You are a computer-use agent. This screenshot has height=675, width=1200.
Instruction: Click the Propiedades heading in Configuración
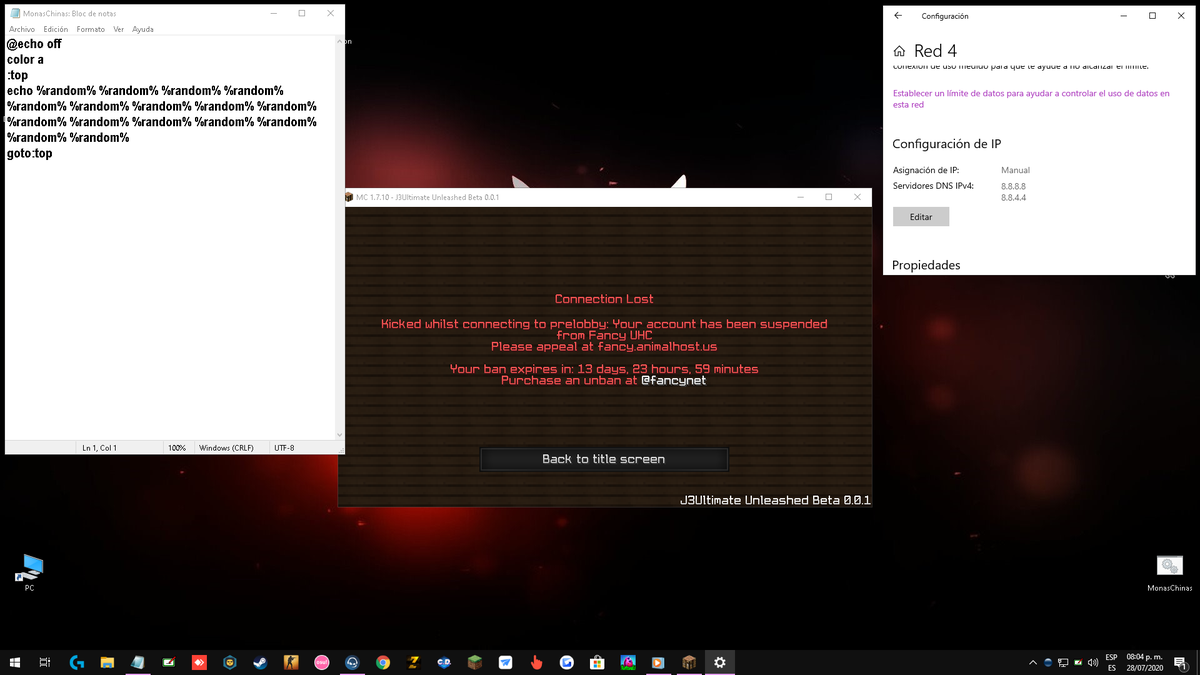click(x=926, y=265)
